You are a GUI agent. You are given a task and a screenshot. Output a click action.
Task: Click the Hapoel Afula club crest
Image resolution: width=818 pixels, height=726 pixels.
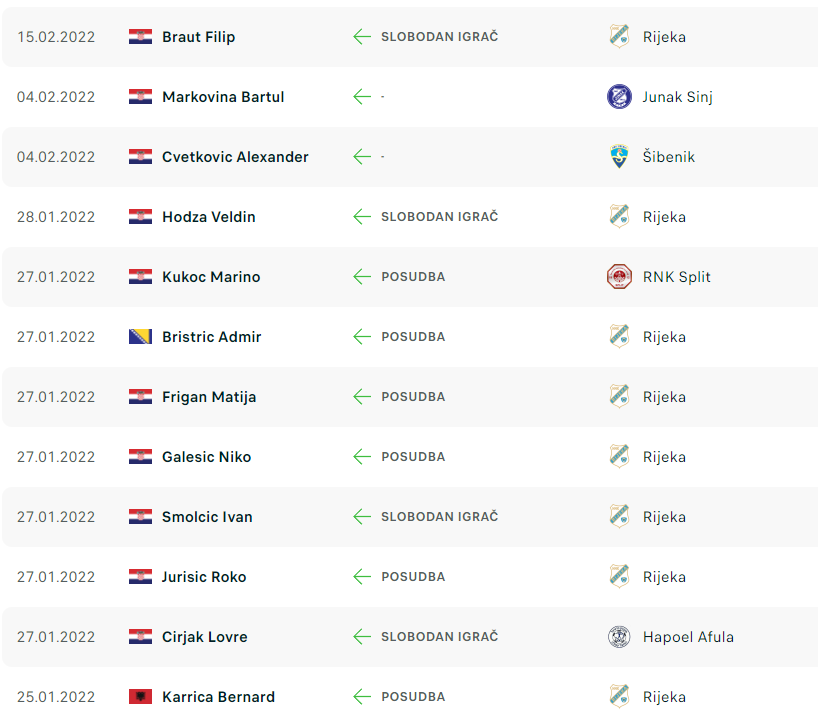pyautogui.click(x=619, y=637)
